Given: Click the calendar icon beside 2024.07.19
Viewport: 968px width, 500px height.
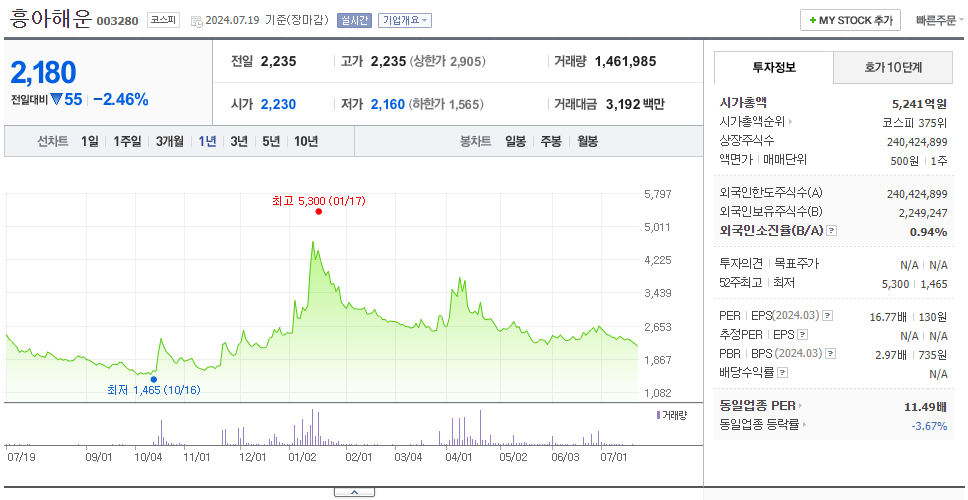Looking at the screenshot, I should point(196,21).
